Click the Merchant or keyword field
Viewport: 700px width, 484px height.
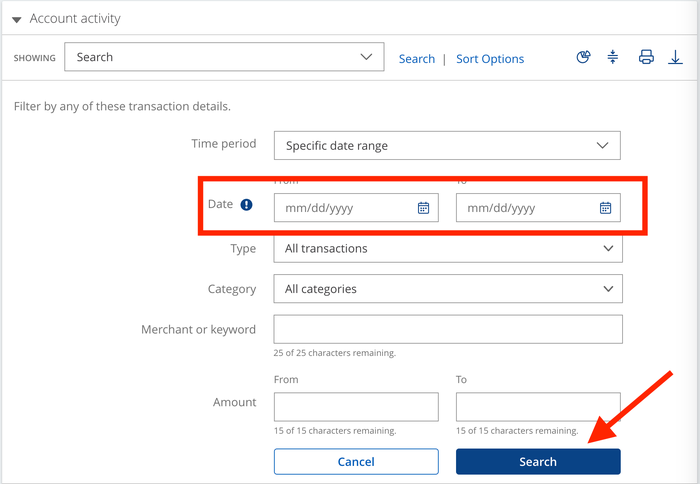pyautogui.click(x=448, y=329)
